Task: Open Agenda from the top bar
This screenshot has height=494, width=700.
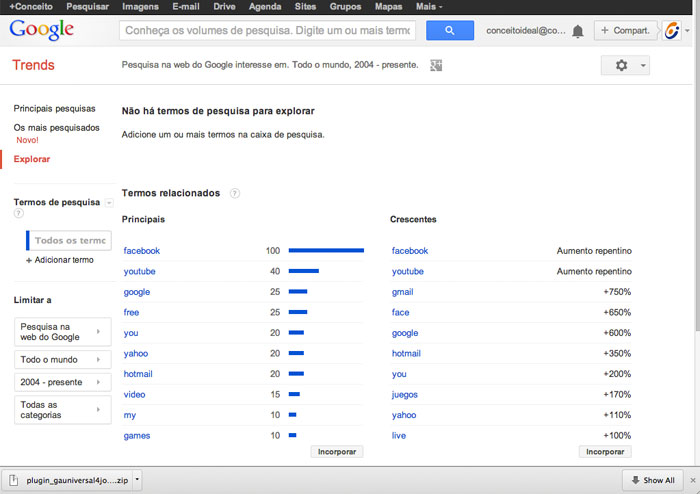Action: [x=265, y=7]
